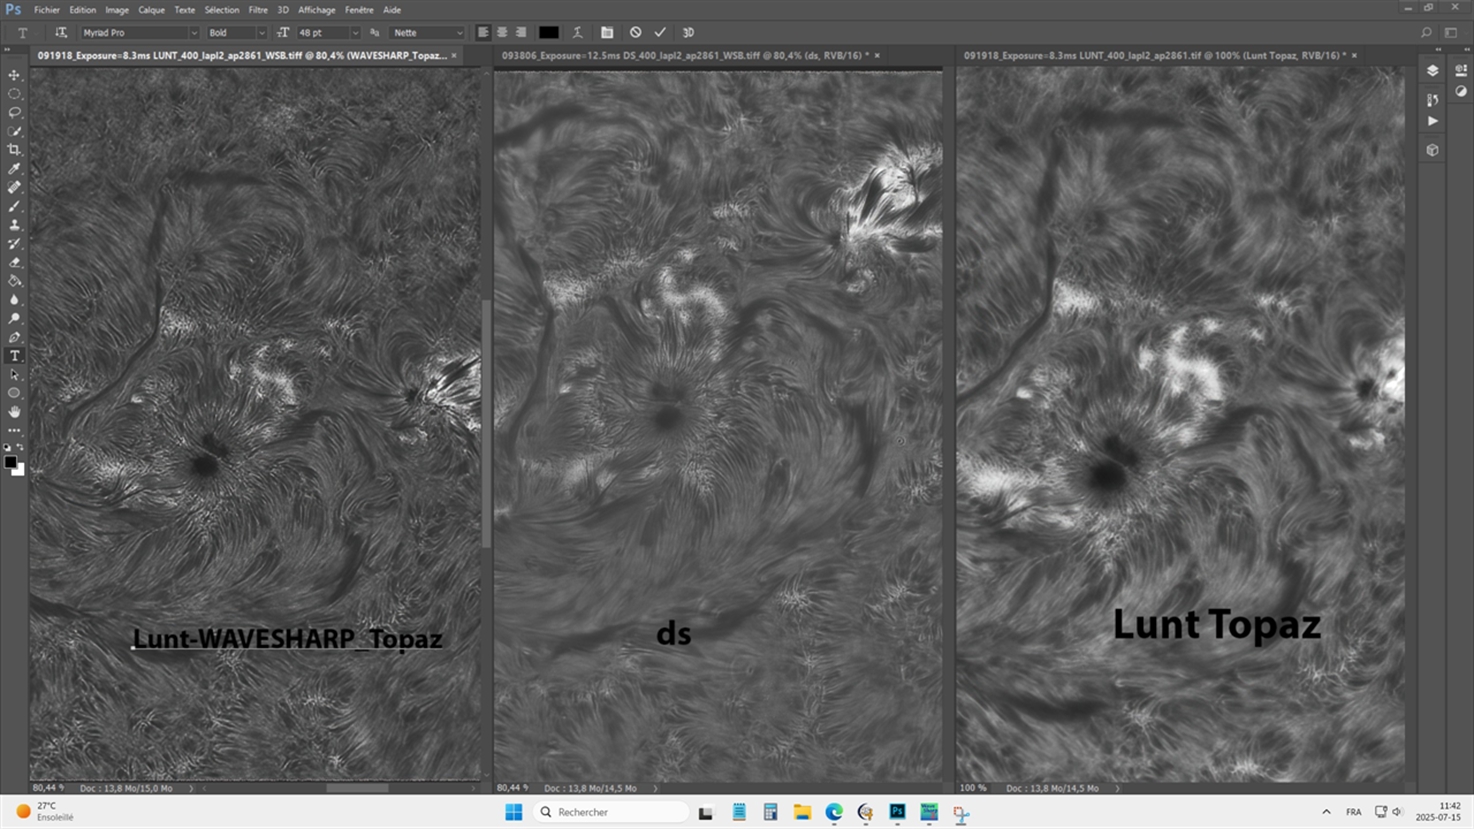This screenshot has height=829, width=1474.
Task: Toggle text orientation in options bar
Action: (61, 33)
